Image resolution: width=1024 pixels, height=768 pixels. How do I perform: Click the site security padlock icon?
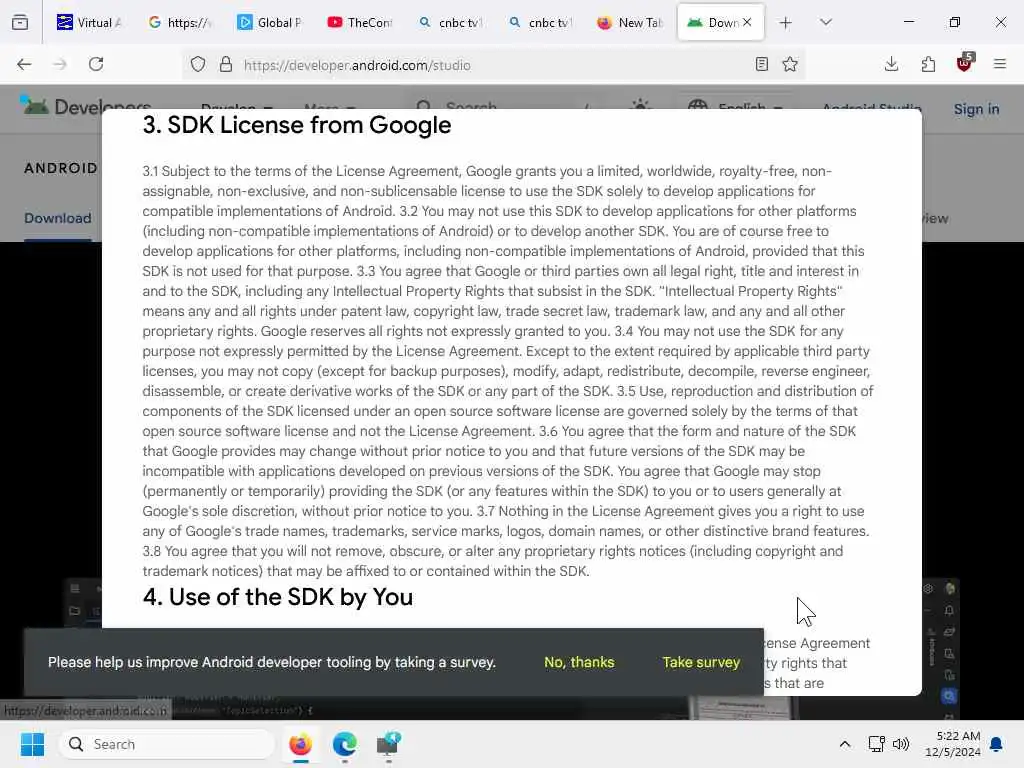[x=226, y=64]
